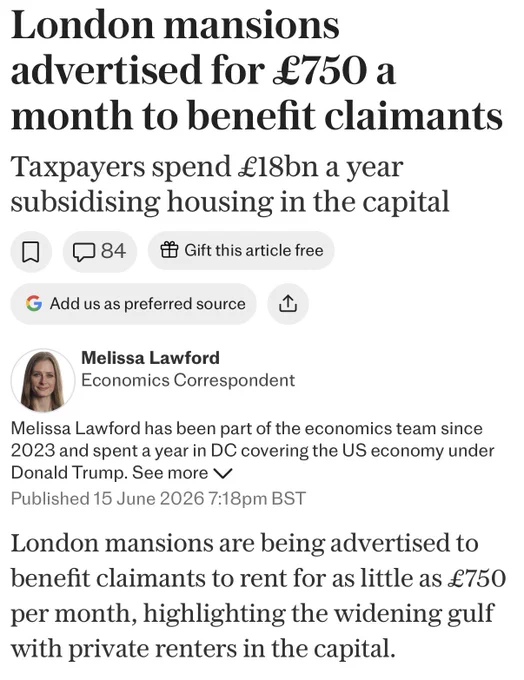Screen dimensions: 524x680
Task: Choose 'Add us as preferred source'
Action: tap(147, 304)
